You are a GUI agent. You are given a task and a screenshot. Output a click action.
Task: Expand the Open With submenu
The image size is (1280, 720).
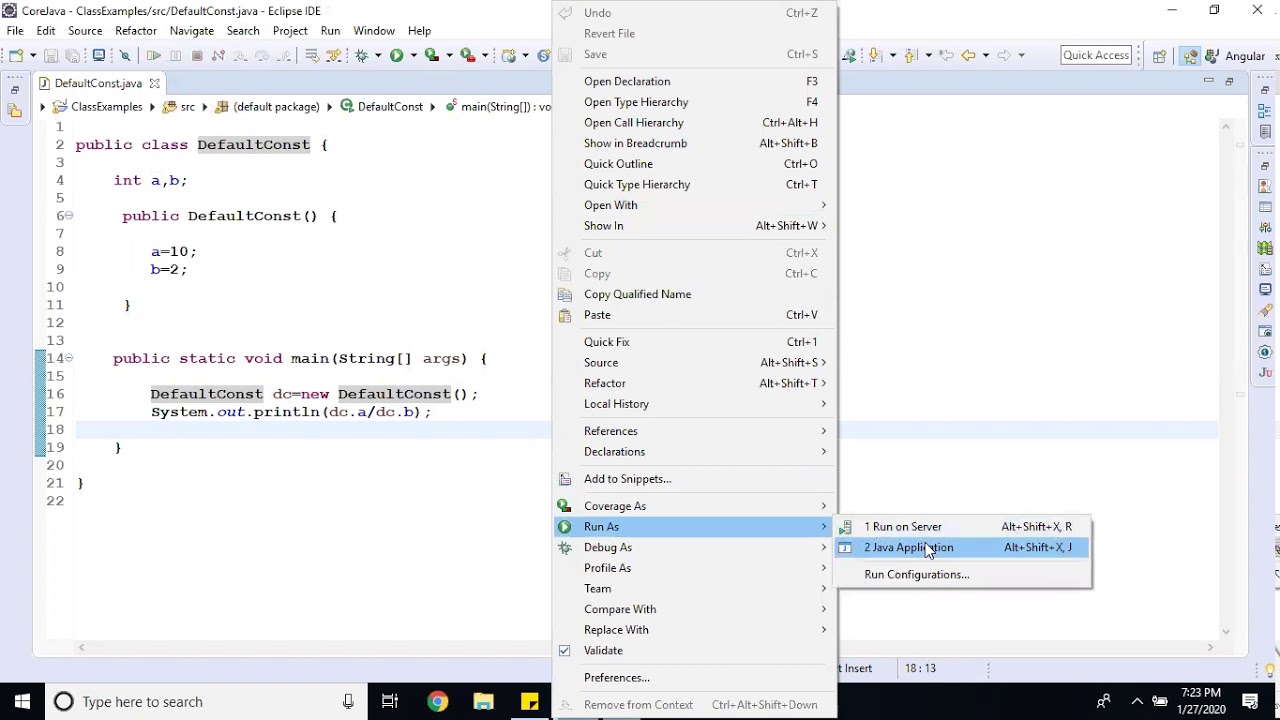(x=694, y=205)
